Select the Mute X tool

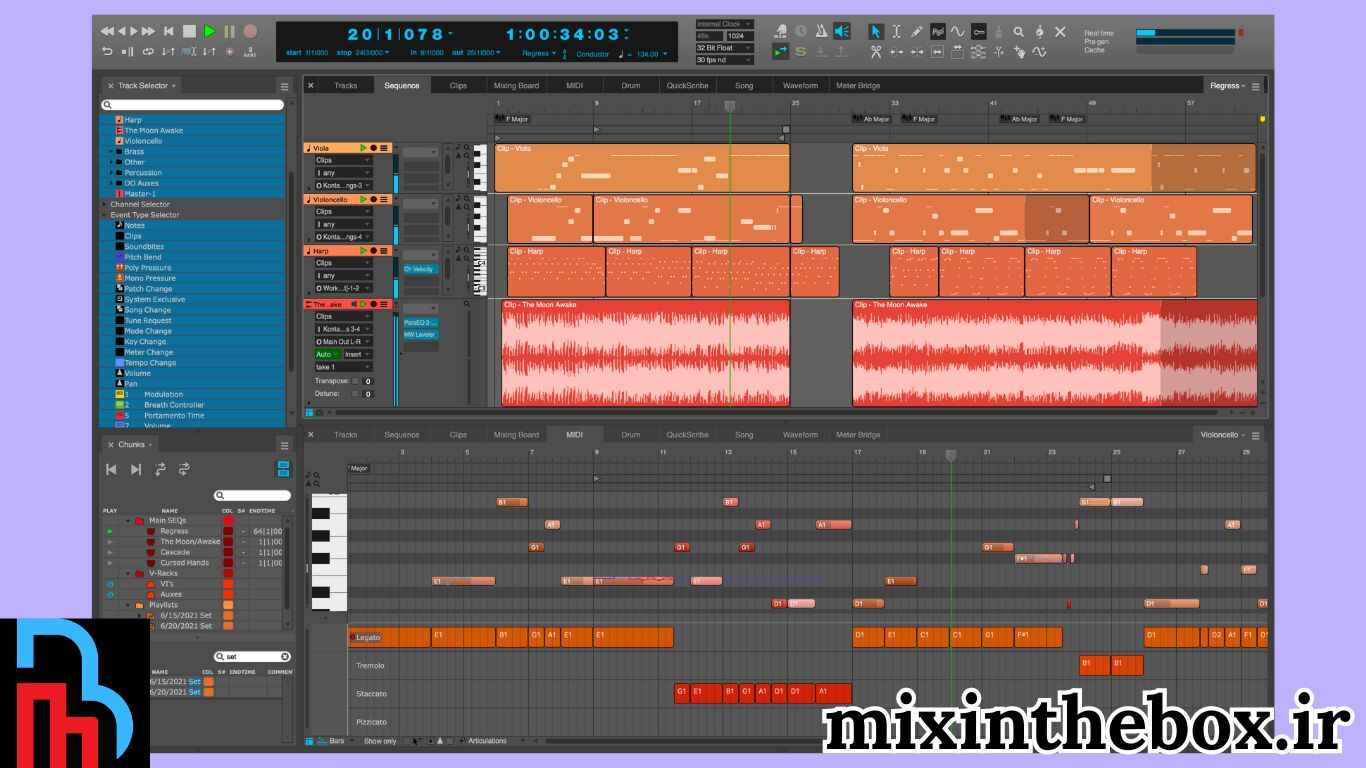coord(1060,32)
